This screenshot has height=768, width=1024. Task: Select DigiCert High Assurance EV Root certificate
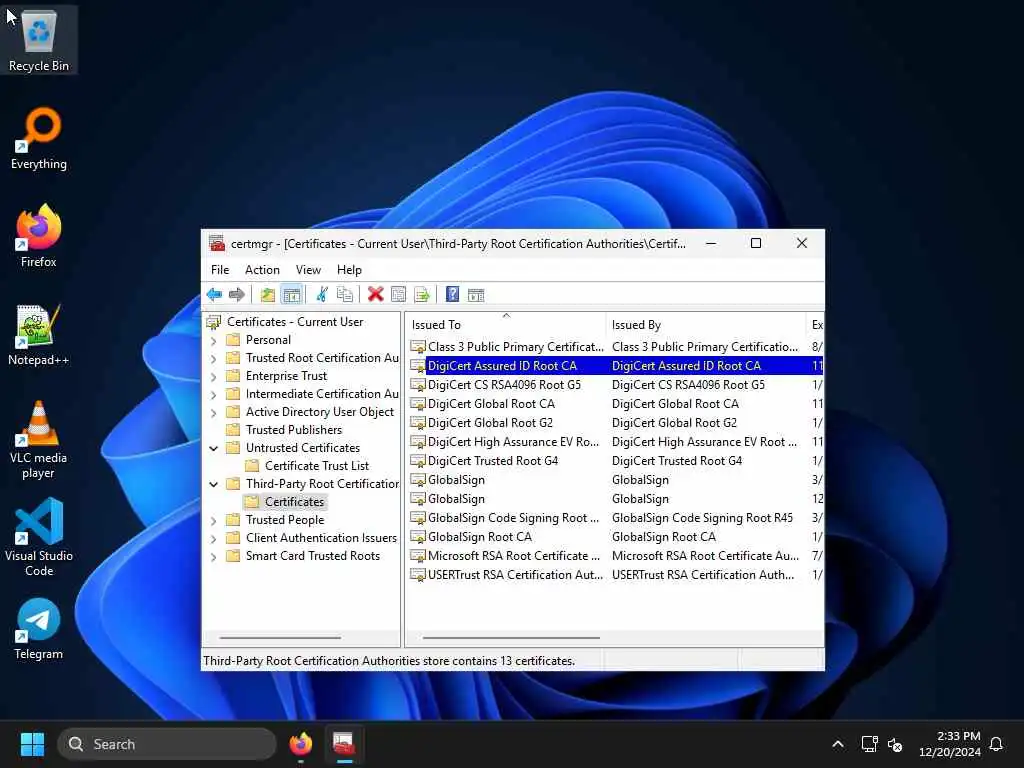[614, 441]
